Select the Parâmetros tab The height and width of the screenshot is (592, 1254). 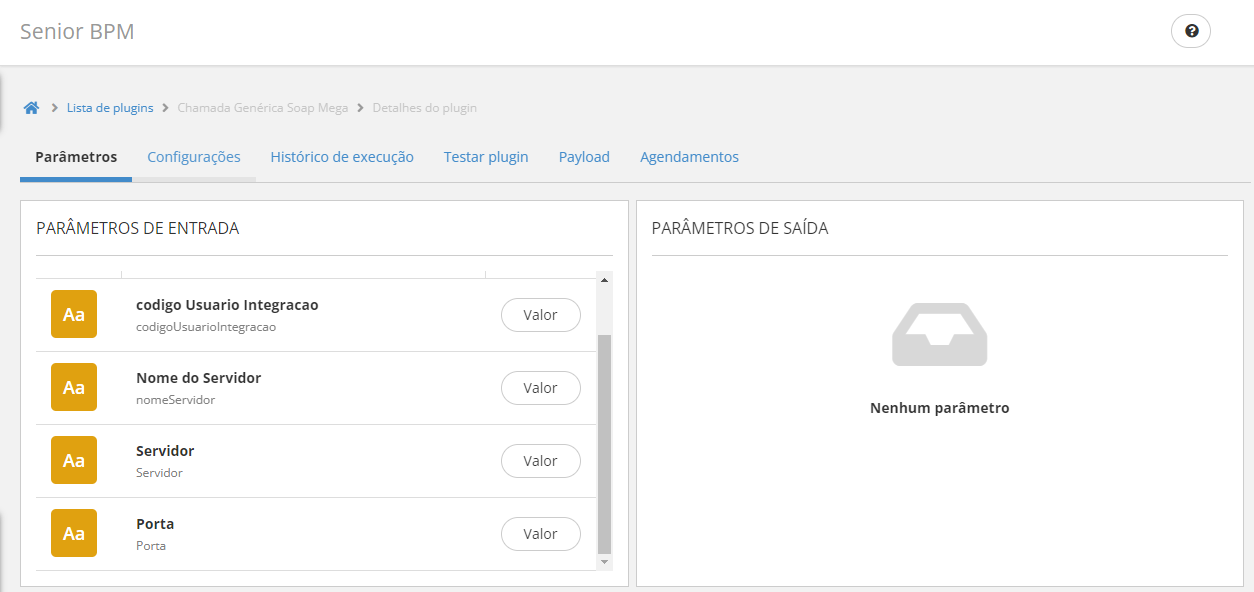(76, 157)
